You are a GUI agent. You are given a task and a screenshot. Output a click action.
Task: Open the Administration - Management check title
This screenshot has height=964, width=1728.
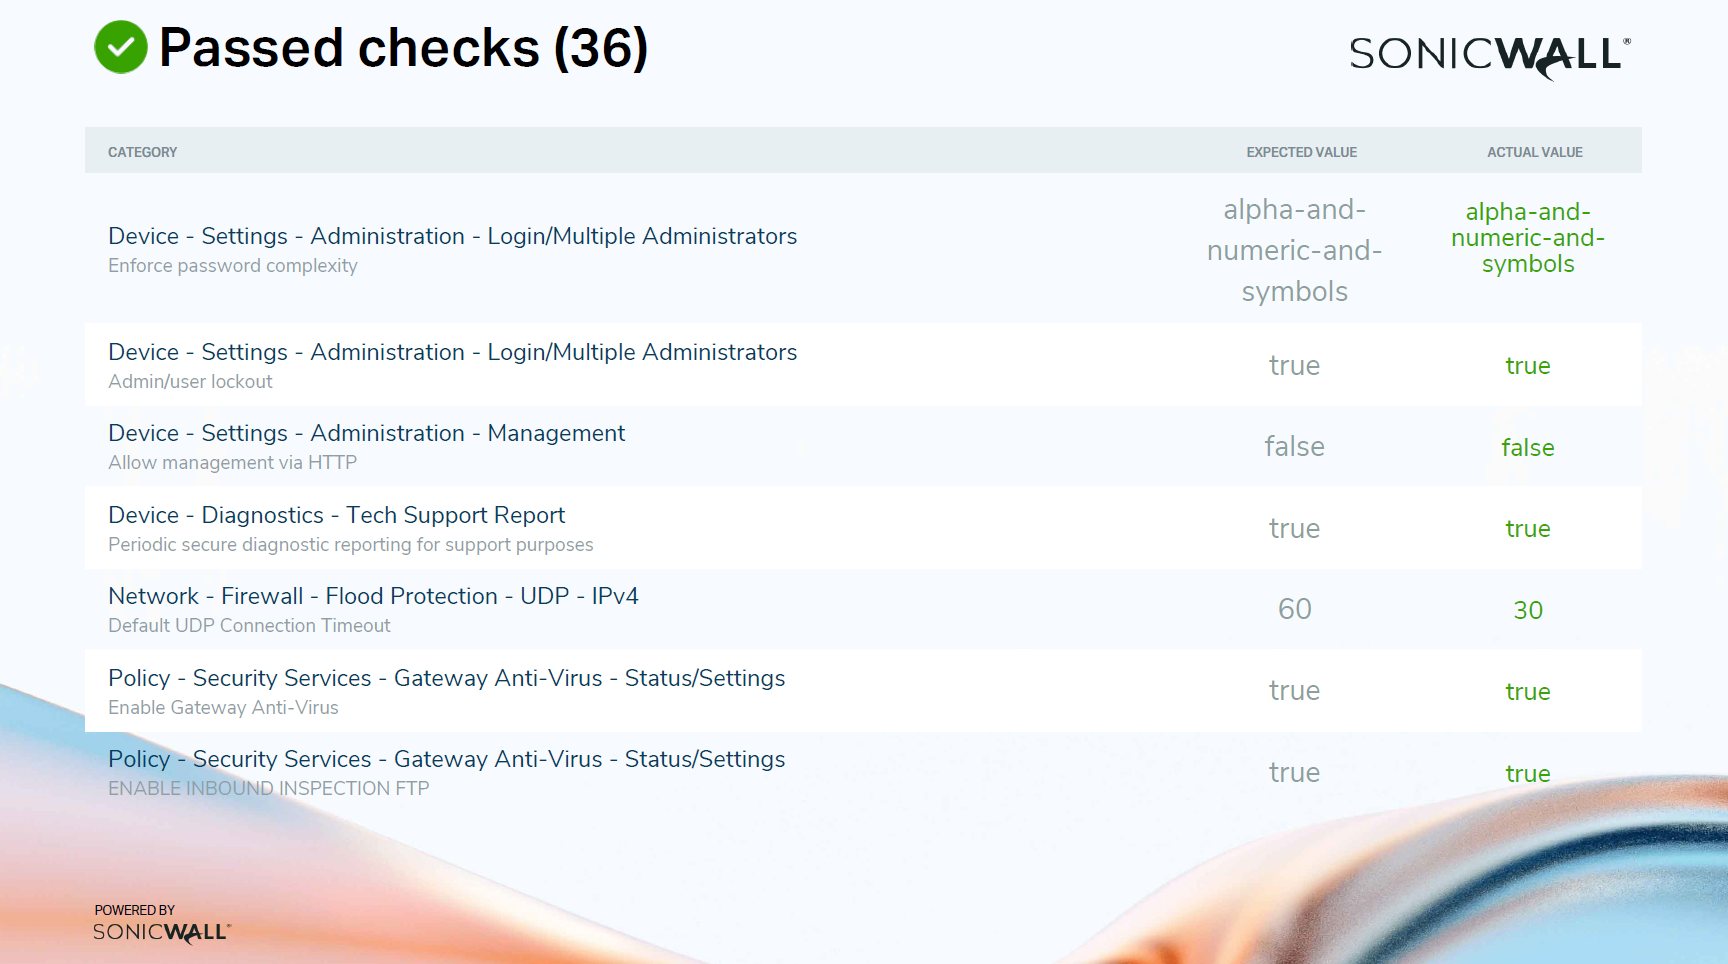(x=366, y=433)
